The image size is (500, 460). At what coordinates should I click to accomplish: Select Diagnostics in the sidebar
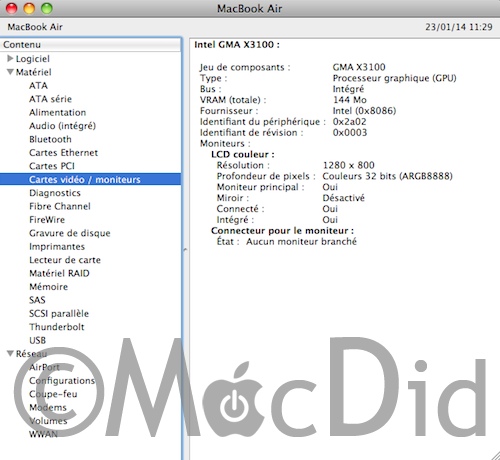coord(55,193)
